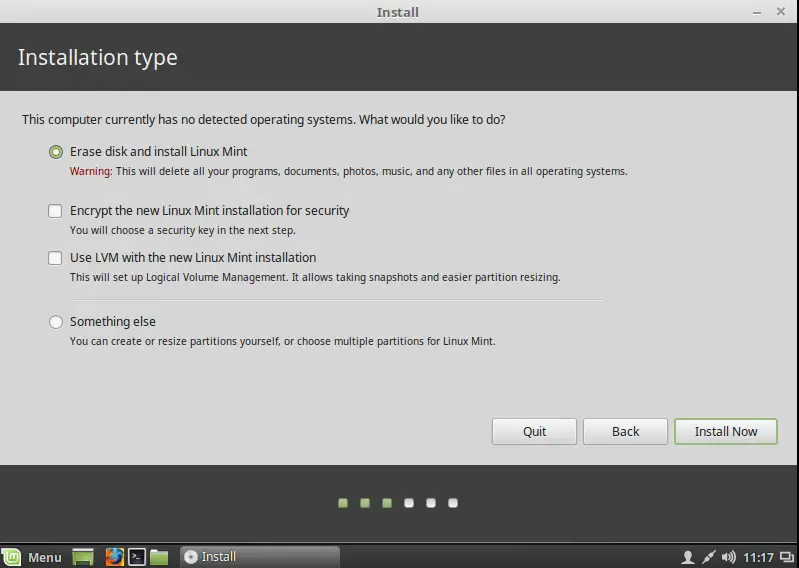Click the Logical Volume Management description text

coord(315,277)
